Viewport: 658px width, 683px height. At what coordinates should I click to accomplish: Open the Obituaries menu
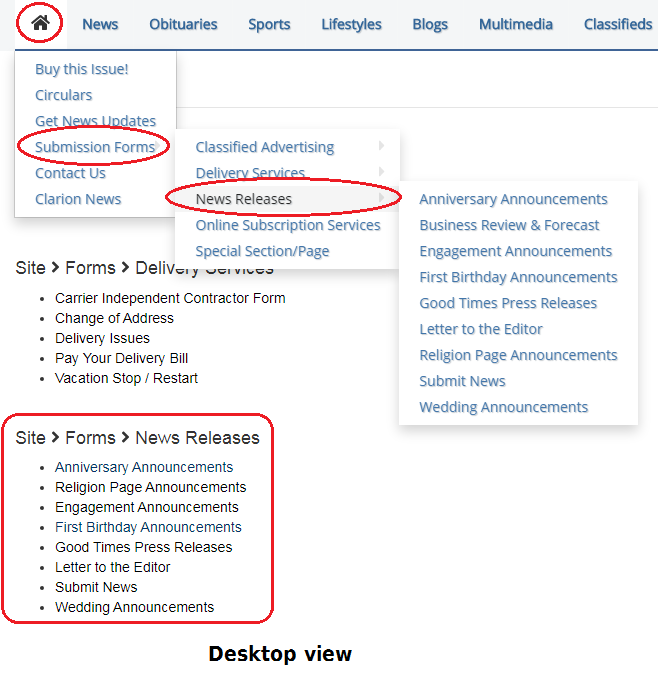coord(183,24)
